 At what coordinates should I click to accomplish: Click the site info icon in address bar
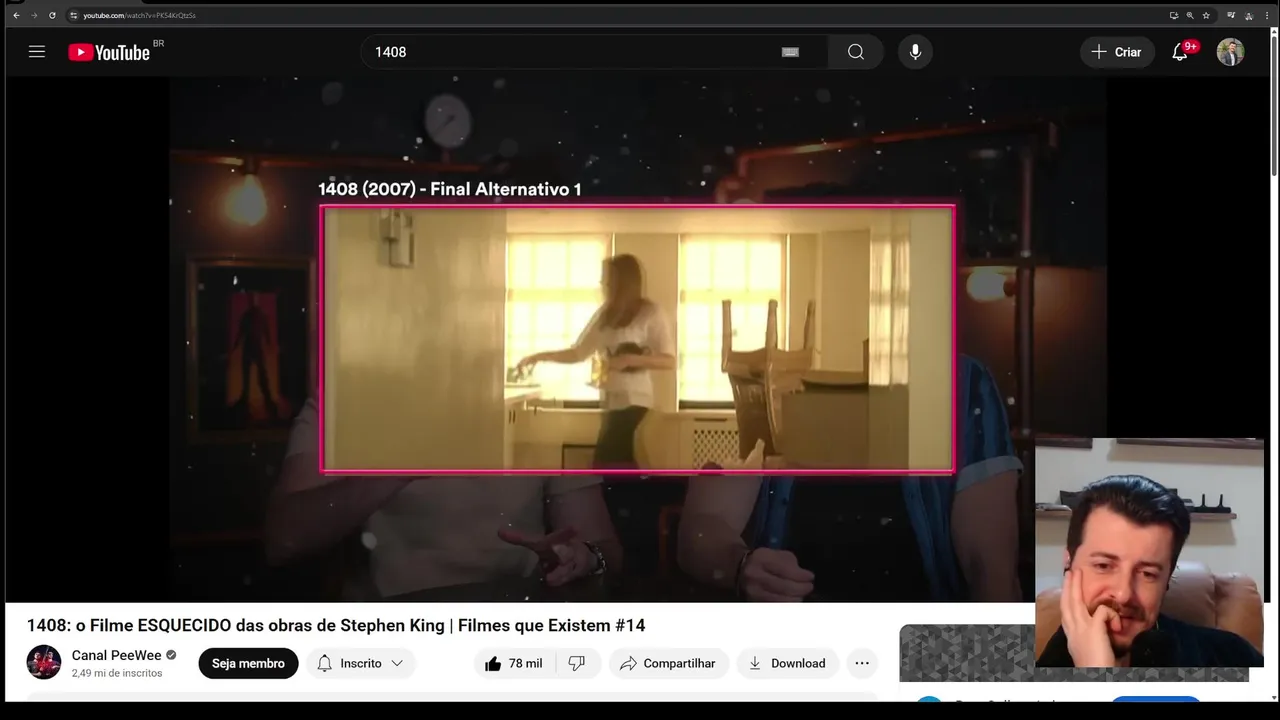(73, 15)
